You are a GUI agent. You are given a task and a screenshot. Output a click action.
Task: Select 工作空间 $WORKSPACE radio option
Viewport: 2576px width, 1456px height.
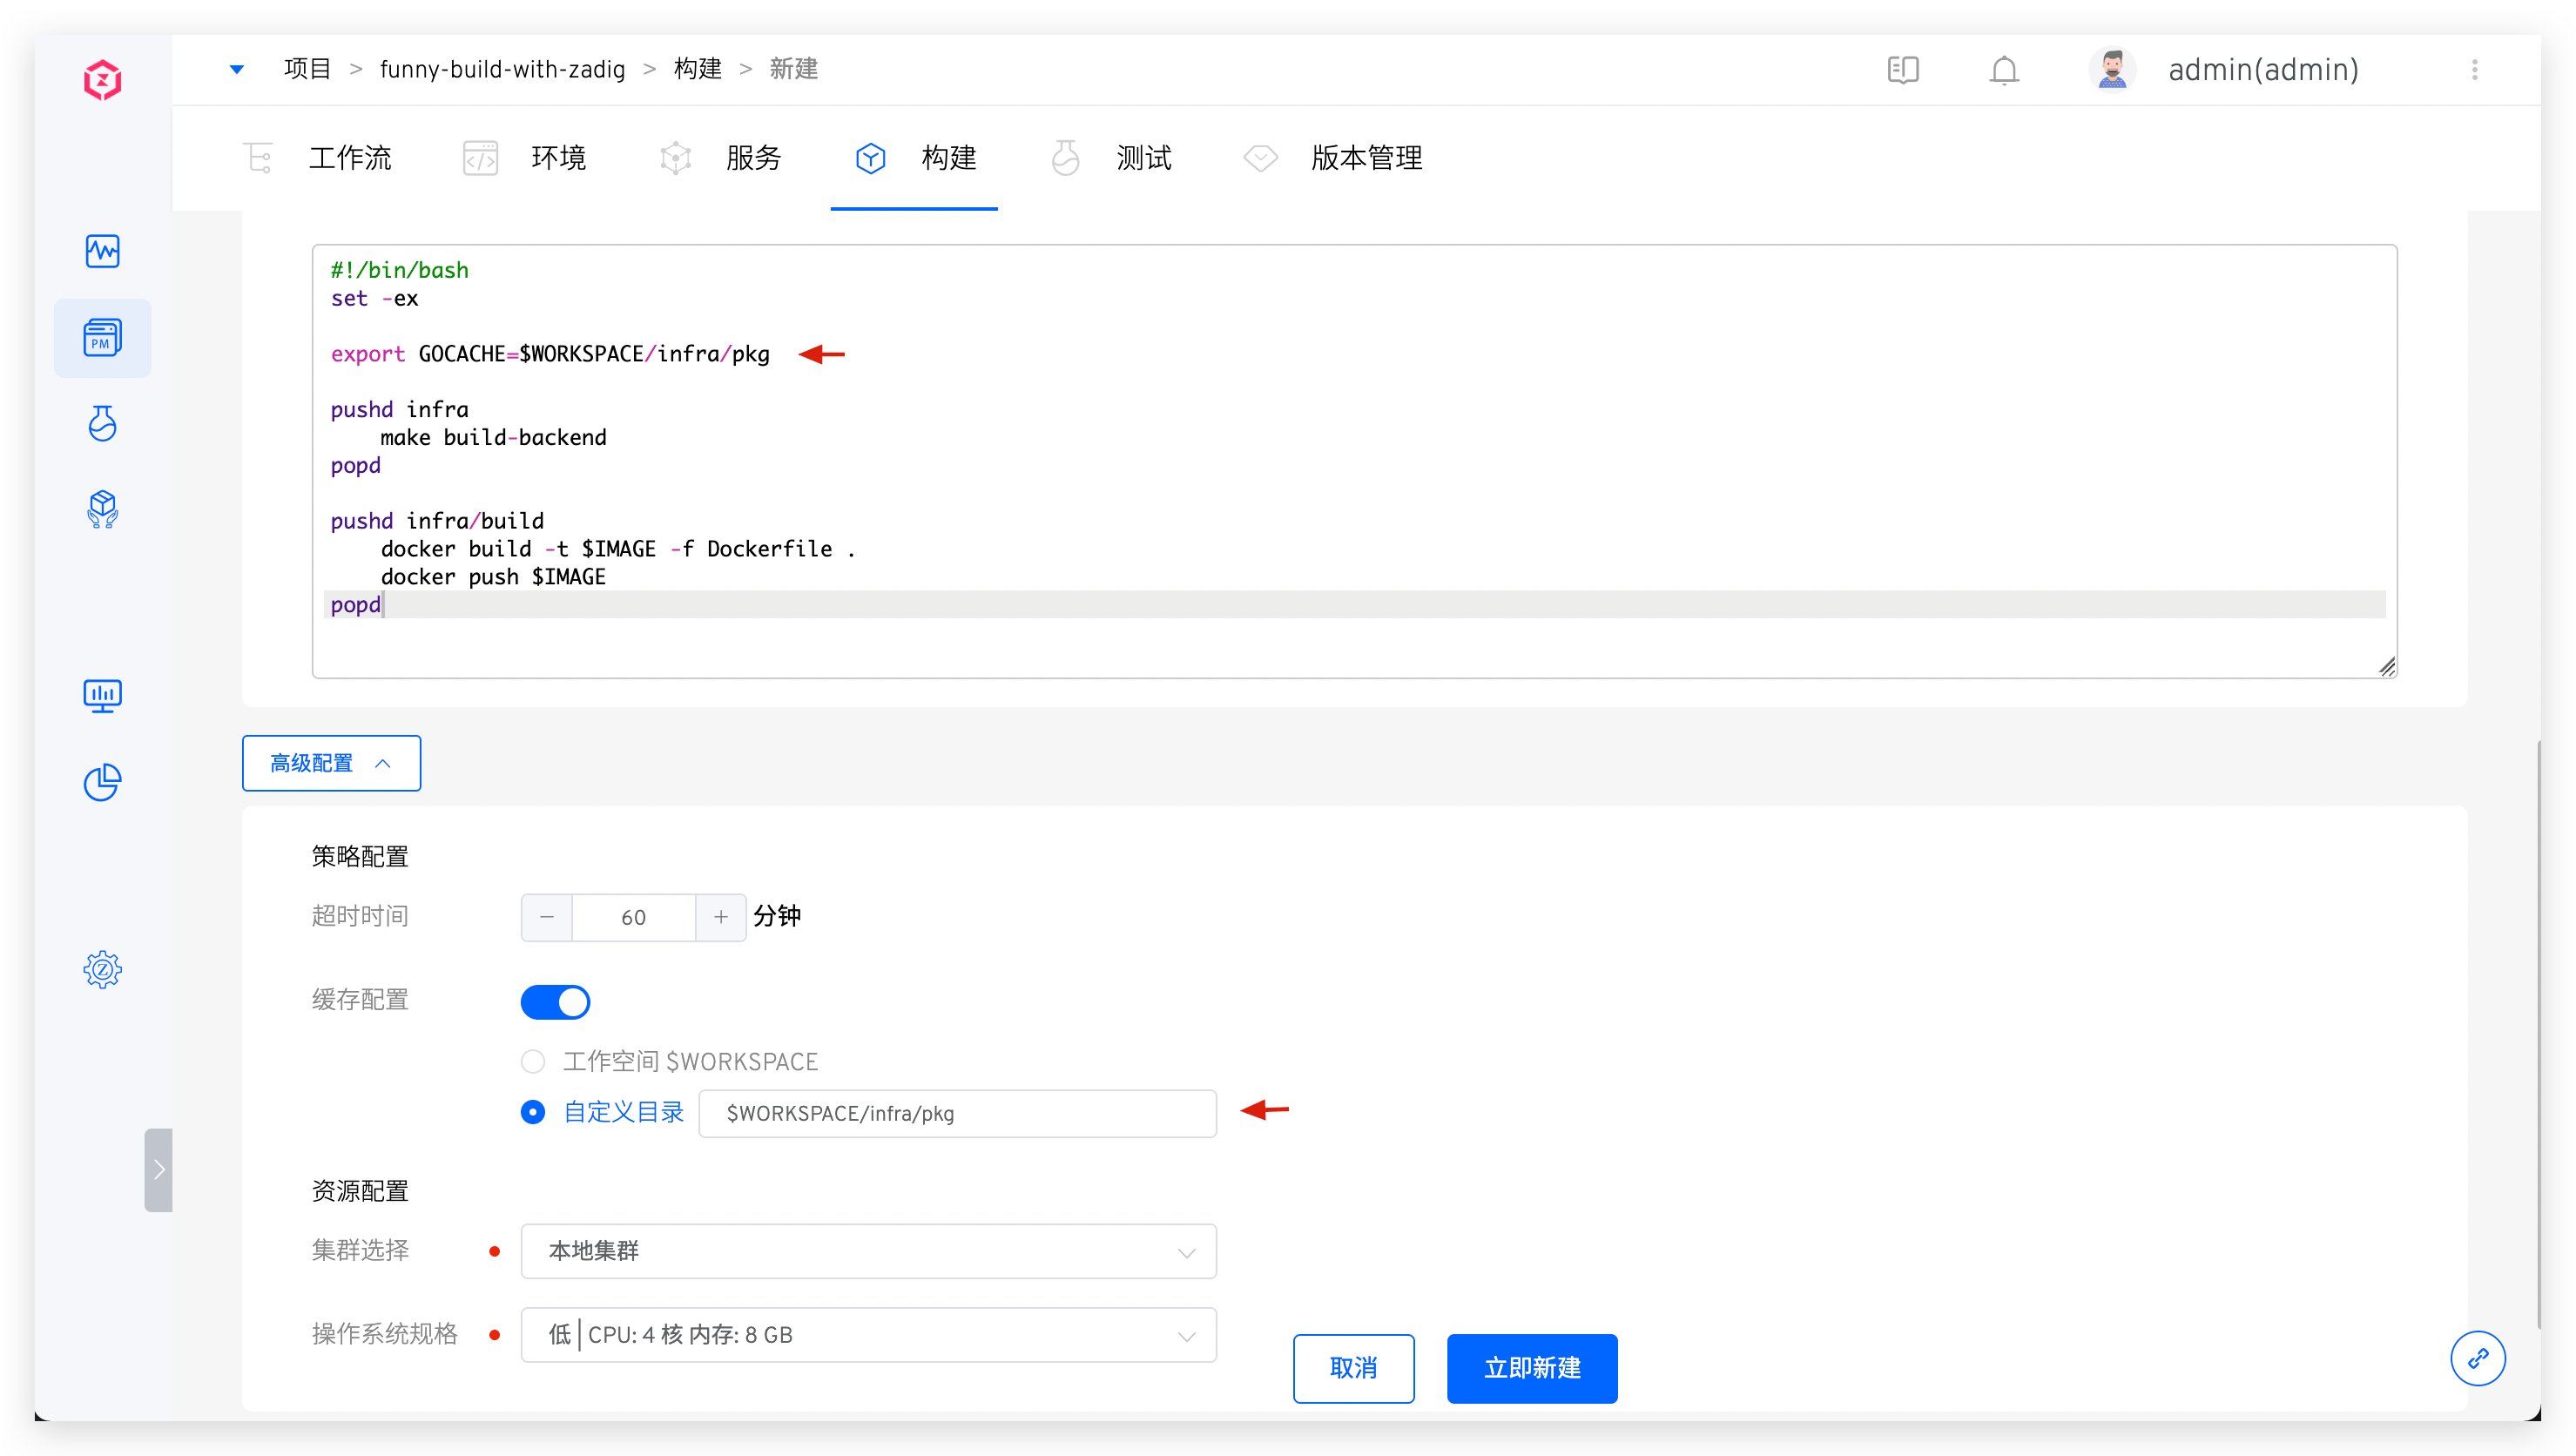click(533, 1061)
